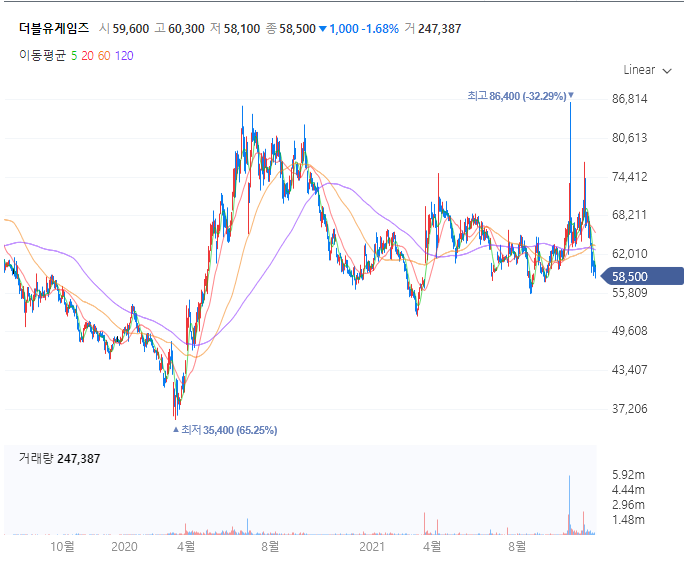Open the Linear scale dropdown
This screenshot has width=689, height=567.
647,70
